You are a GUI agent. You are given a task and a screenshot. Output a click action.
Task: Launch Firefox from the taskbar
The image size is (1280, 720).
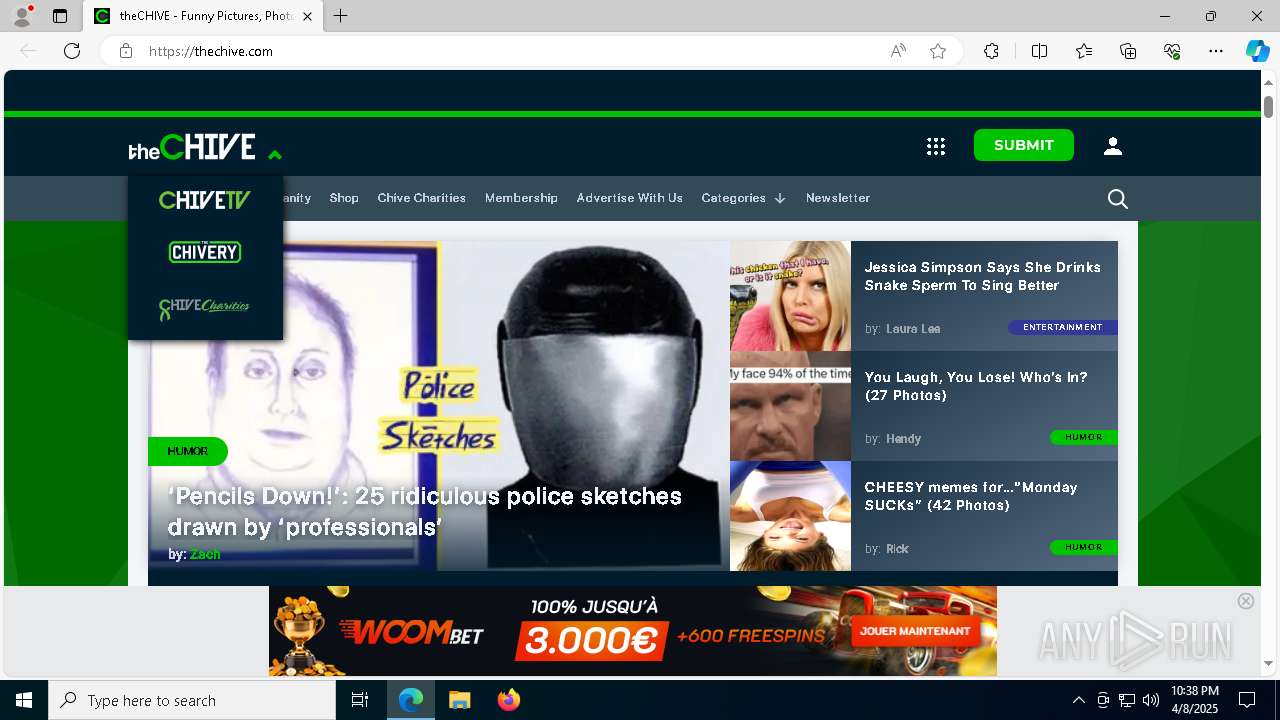[x=509, y=700]
